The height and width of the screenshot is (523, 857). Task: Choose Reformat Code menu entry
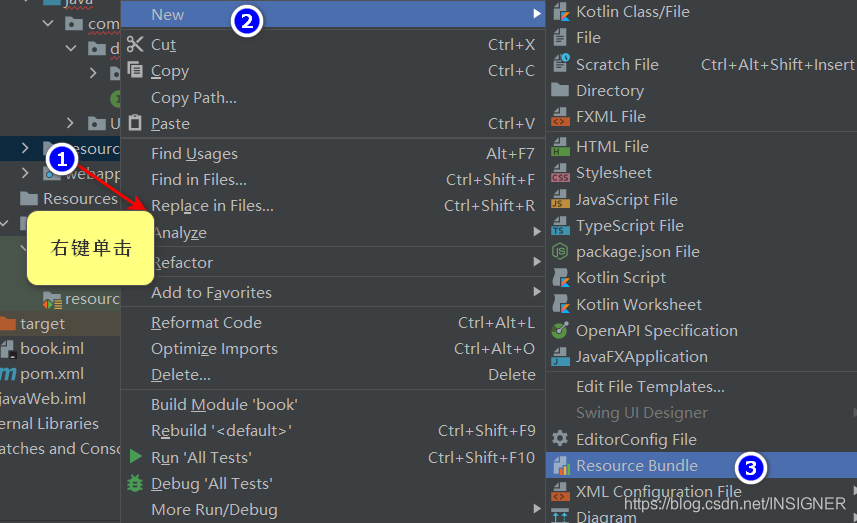pos(332,322)
